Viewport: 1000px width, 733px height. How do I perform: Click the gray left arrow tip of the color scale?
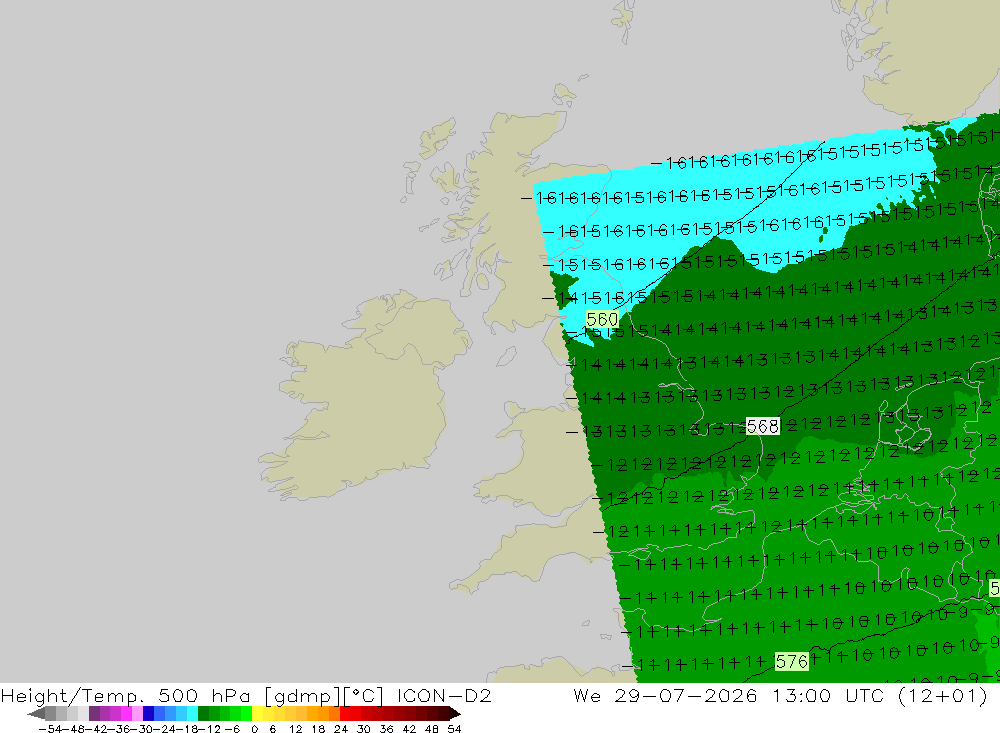36,713
